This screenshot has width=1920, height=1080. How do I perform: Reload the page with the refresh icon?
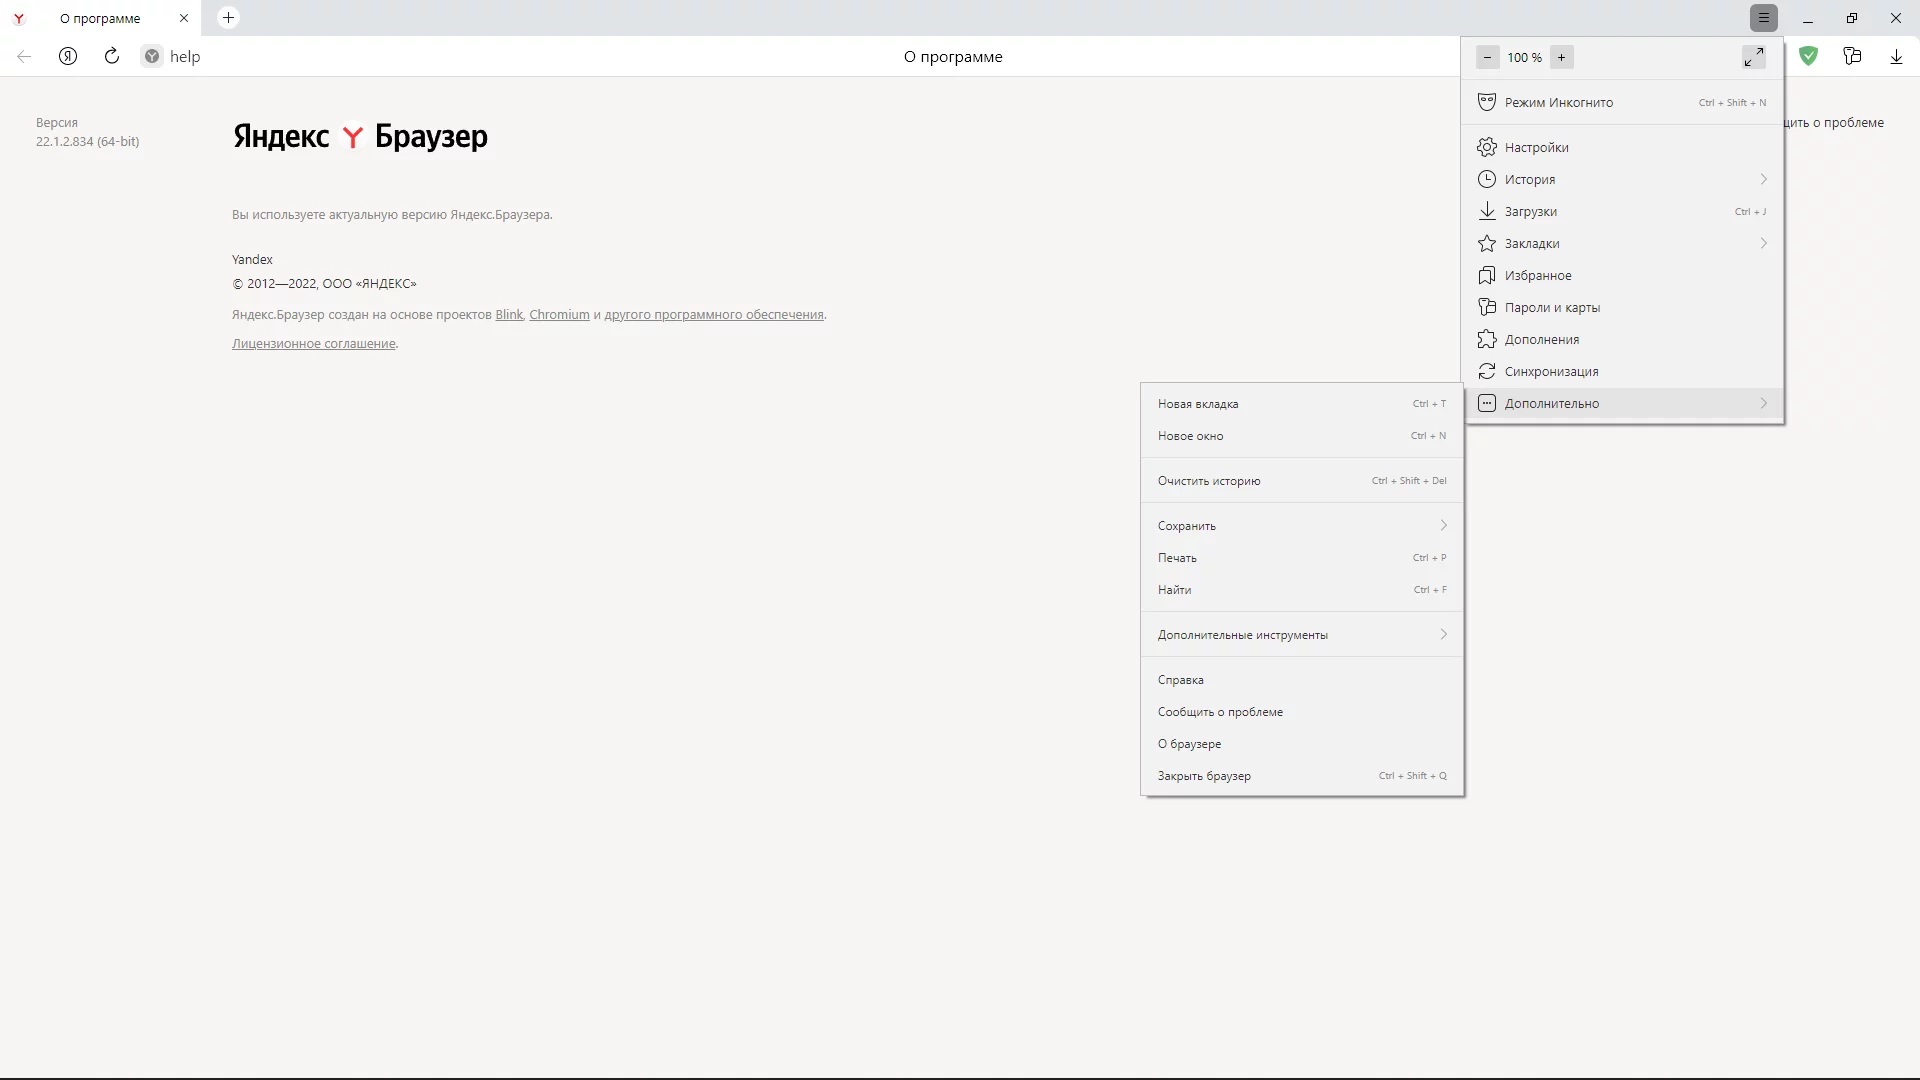112,57
